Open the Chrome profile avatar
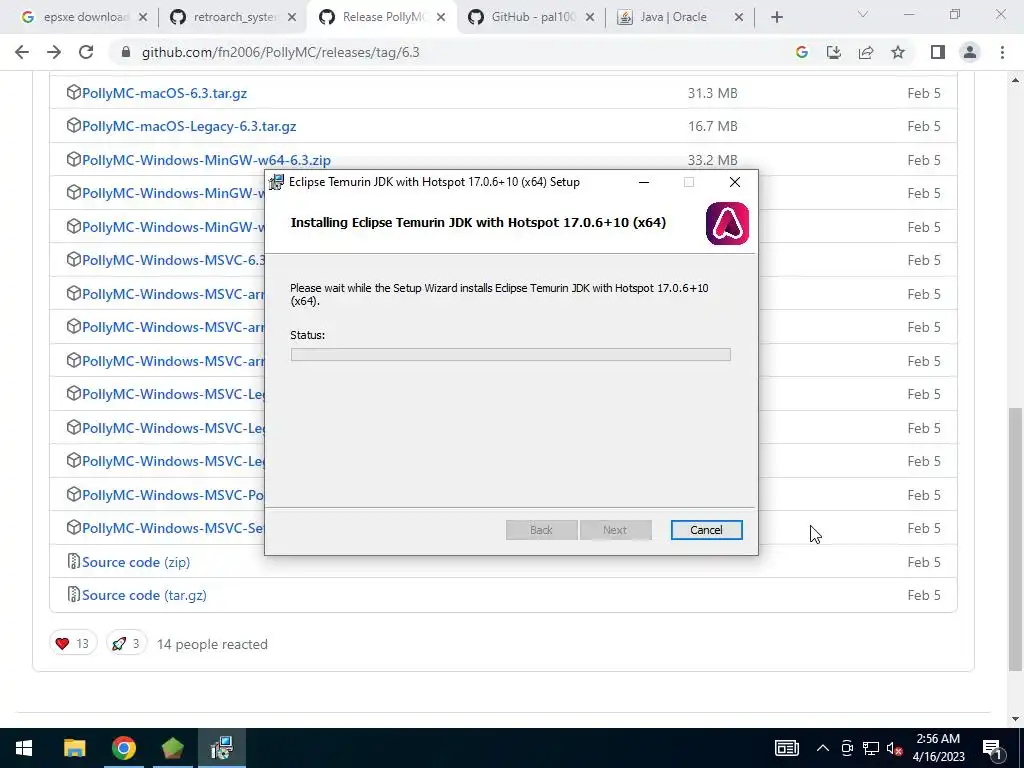Viewport: 1024px width, 768px height. [x=970, y=52]
